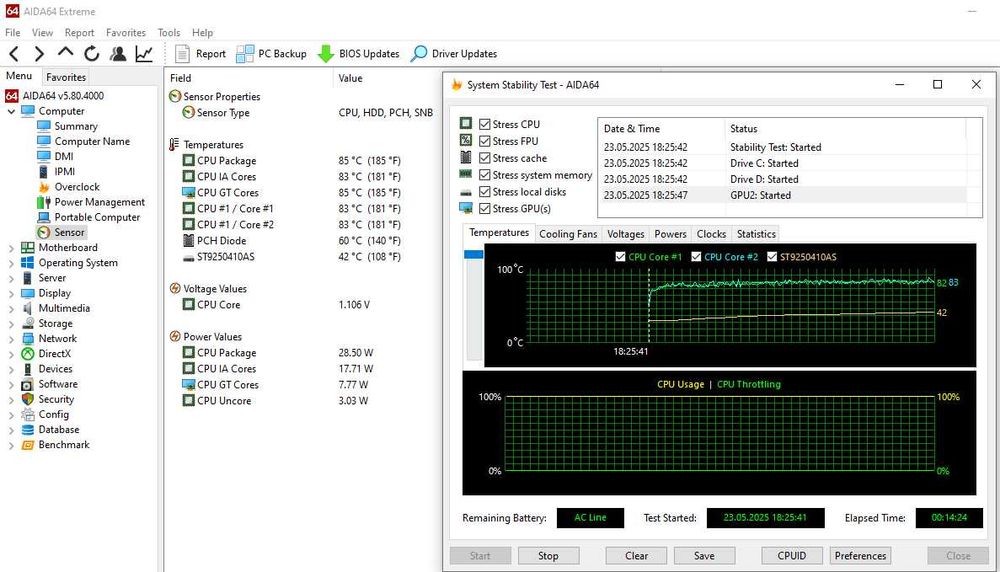Click the PCH Diode chip icon
The width and height of the screenshot is (1000, 572).
click(188, 240)
